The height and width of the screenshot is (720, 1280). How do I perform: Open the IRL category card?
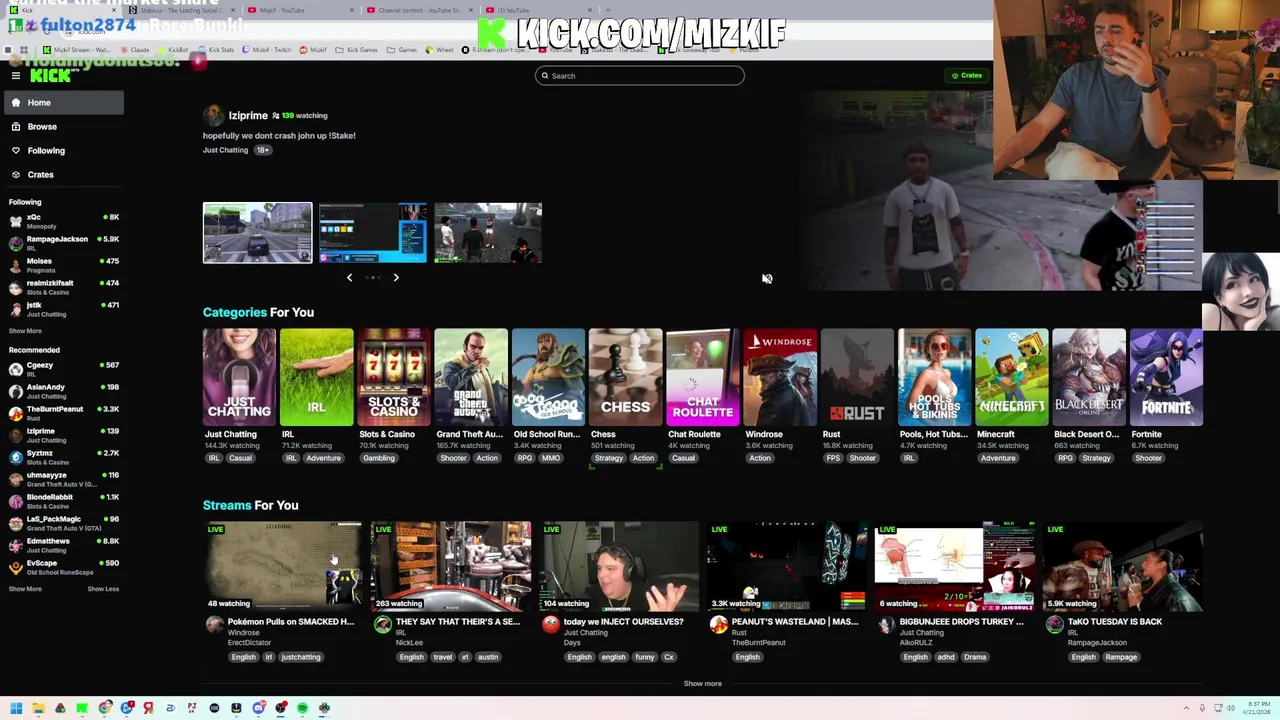pos(316,377)
